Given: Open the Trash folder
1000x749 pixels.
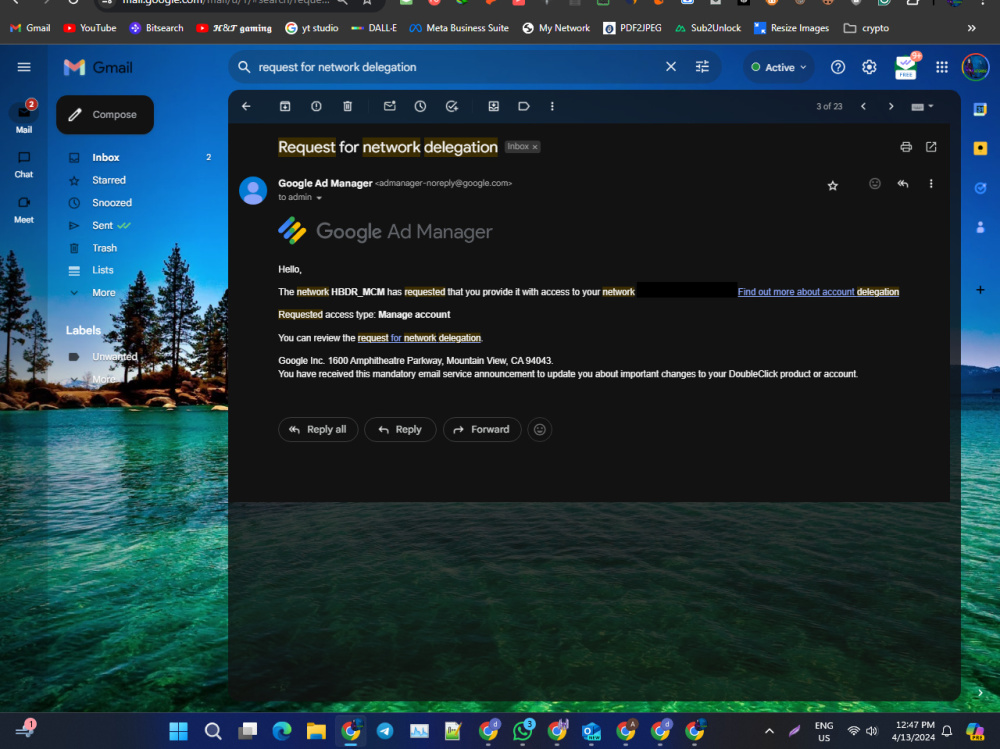Looking at the screenshot, I should (104, 248).
